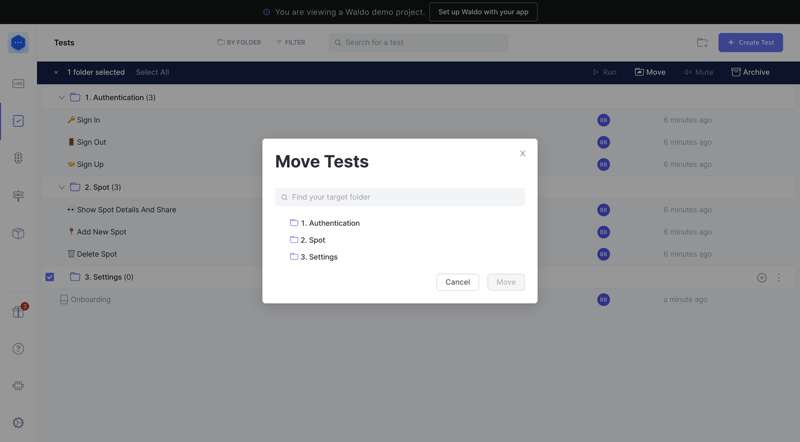Click the 3. Settings (0) folder row

tap(418, 277)
